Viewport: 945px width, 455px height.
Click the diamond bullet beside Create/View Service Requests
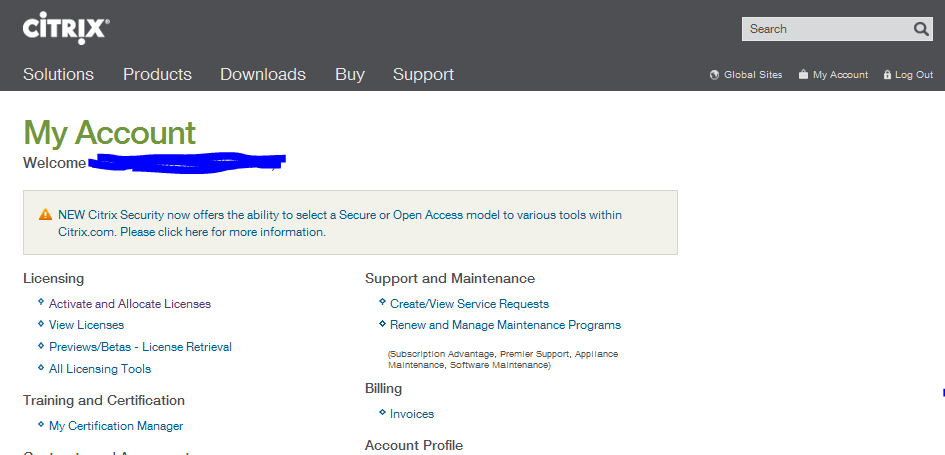pos(382,301)
